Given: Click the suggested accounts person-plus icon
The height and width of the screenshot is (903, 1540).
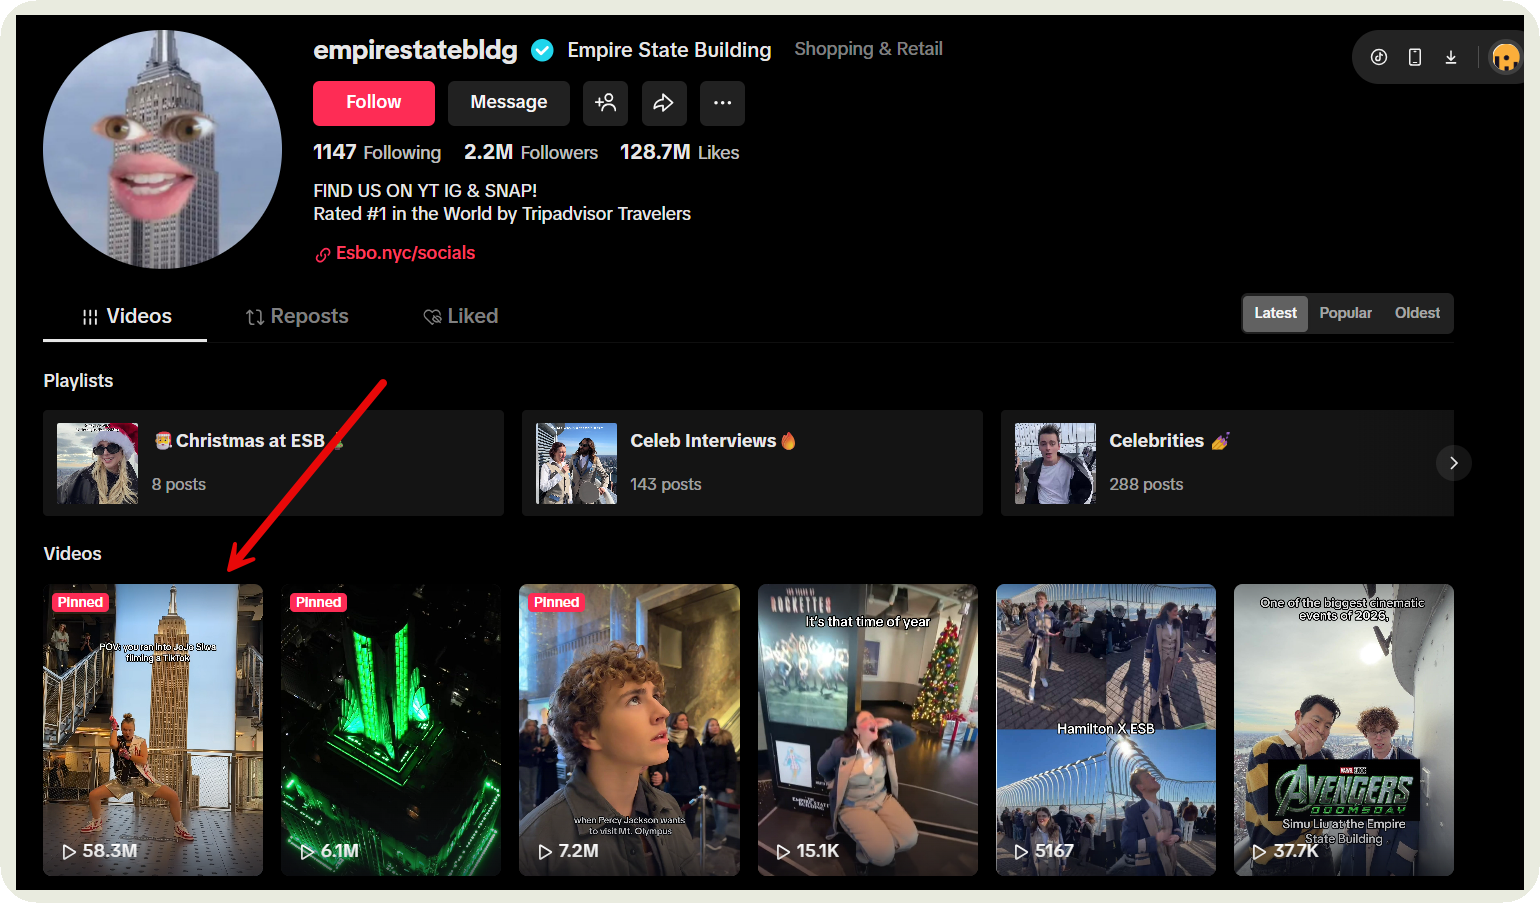Looking at the screenshot, I should coord(605,103).
